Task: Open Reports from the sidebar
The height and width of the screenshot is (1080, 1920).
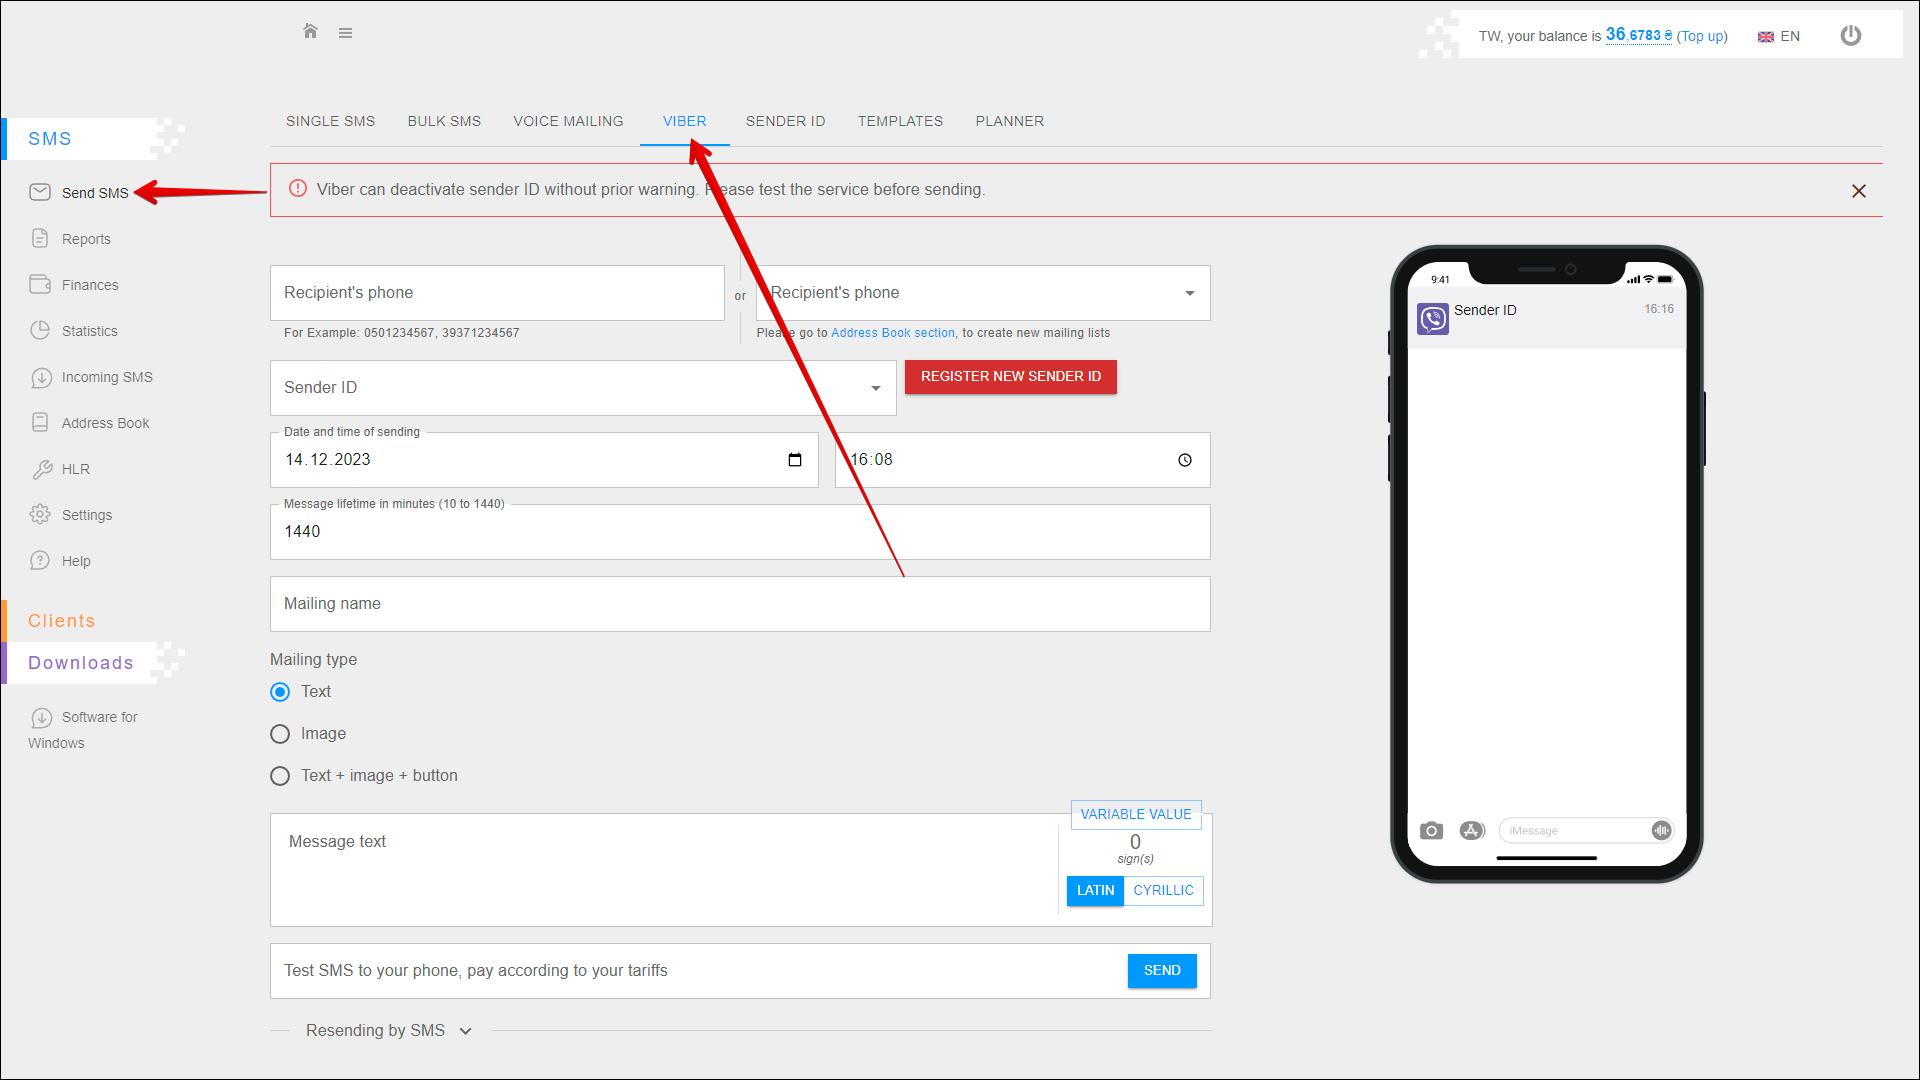Action: click(x=86, y=239)
